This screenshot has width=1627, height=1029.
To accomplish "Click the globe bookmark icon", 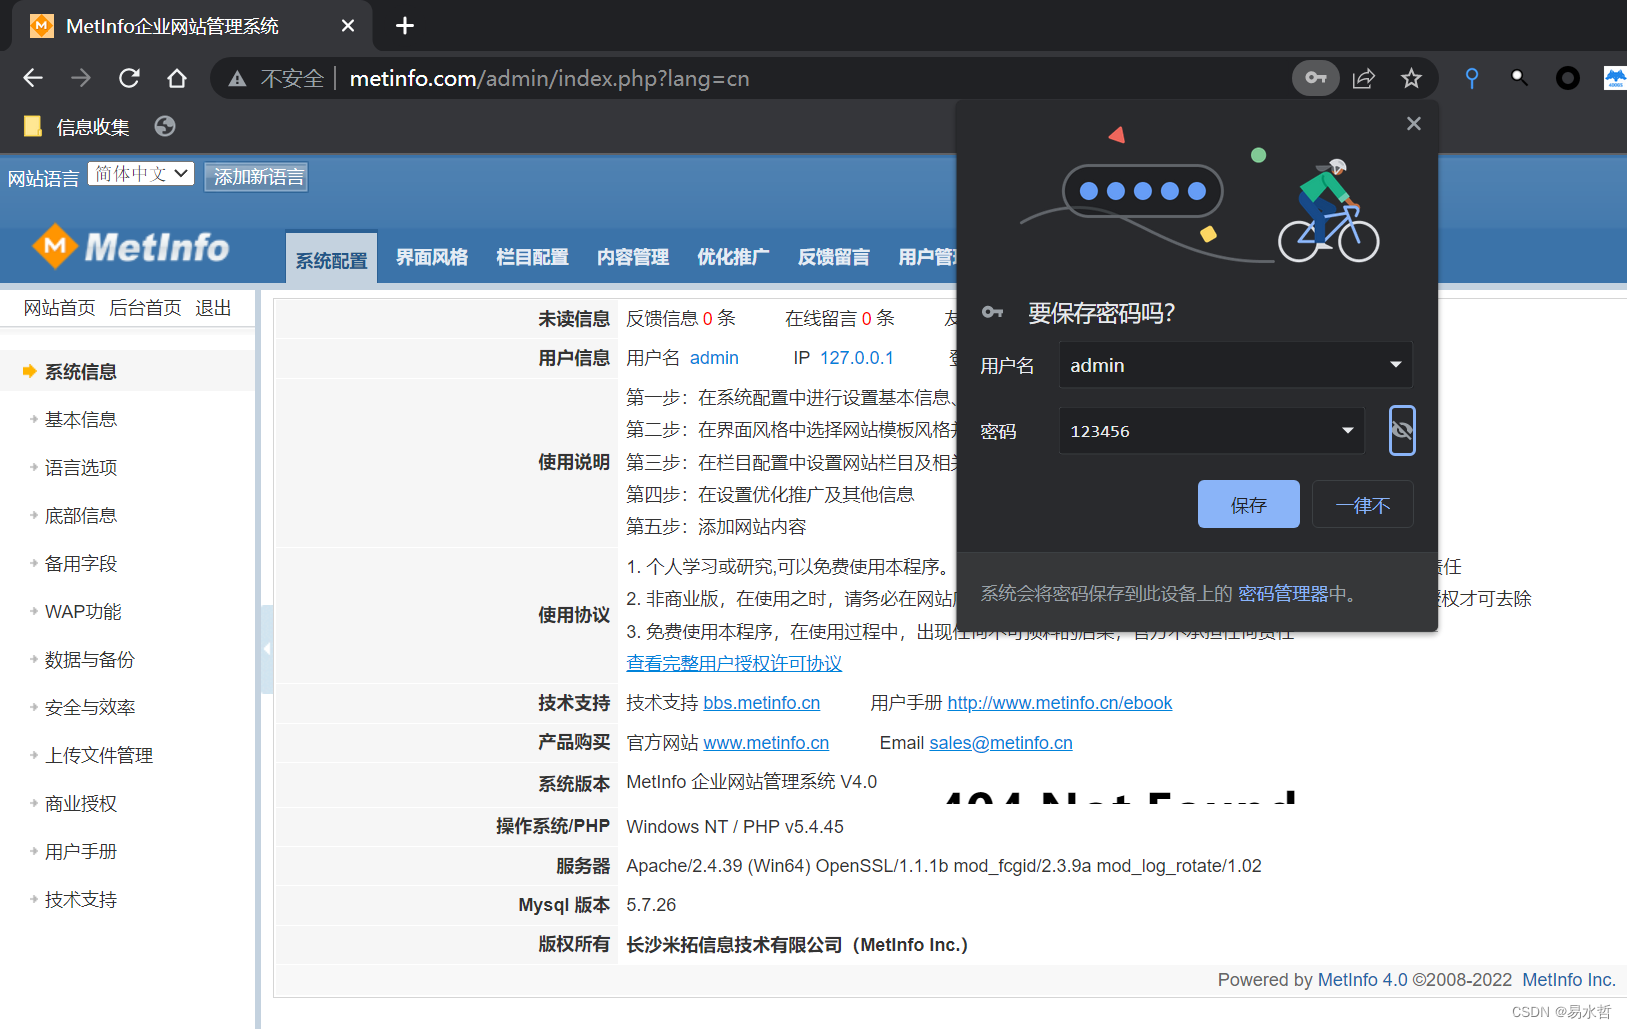I will [165, 126].
